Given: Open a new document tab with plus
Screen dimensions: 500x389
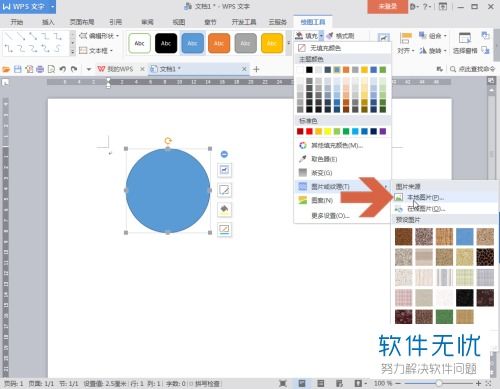Looking at the screenshot, I should (256, 69).
